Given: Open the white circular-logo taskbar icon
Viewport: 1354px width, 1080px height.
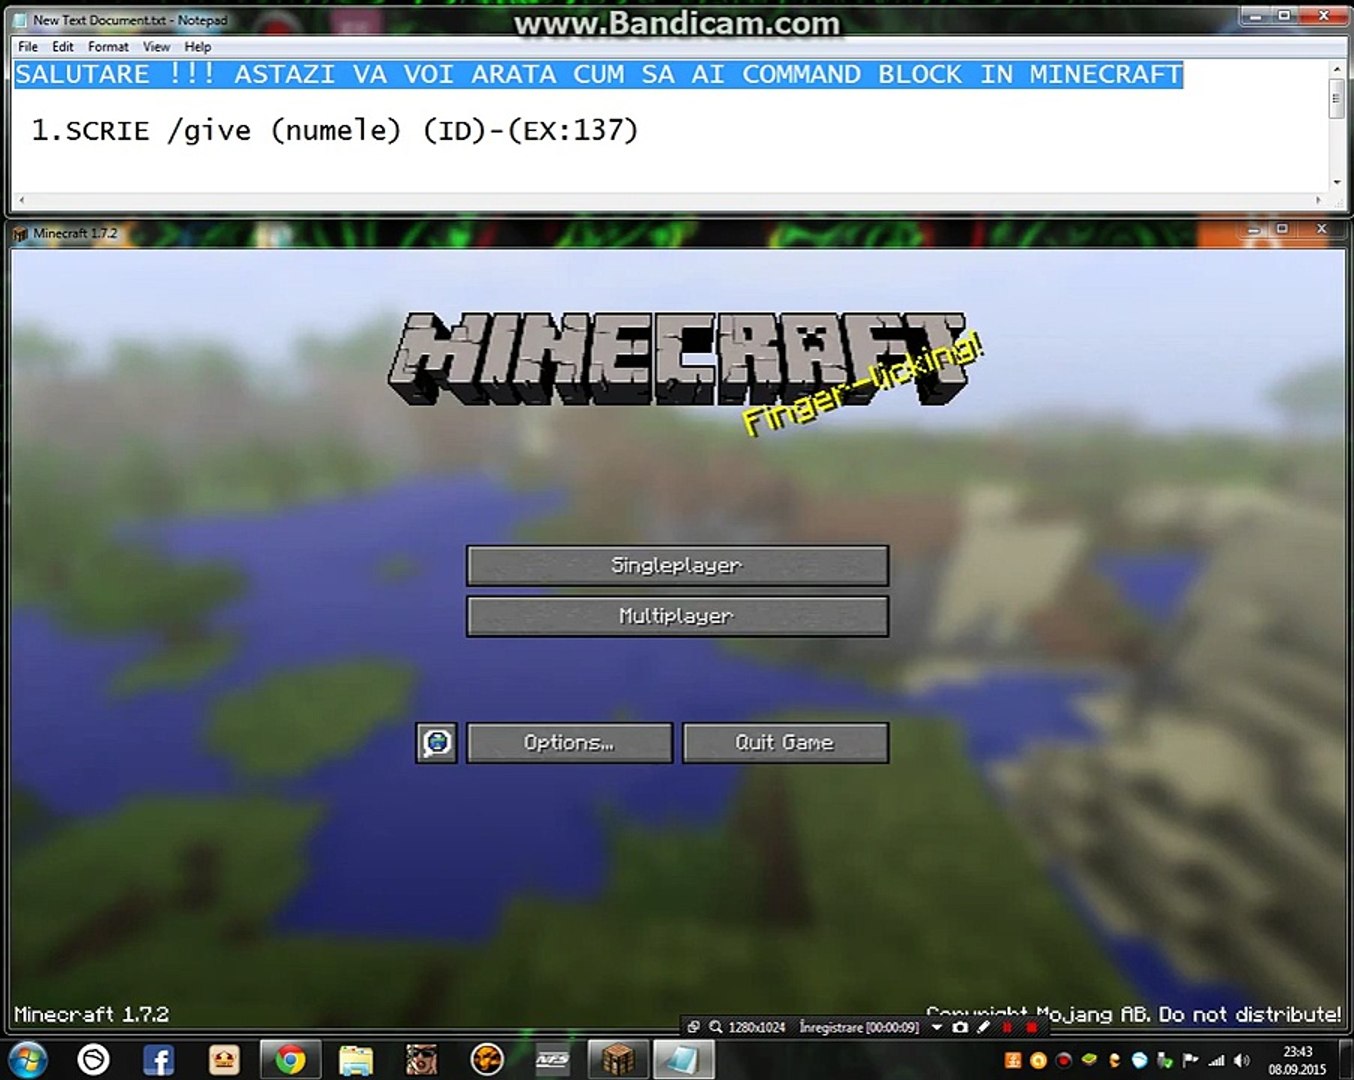Looking at the screenshot, I should 93,1059.
